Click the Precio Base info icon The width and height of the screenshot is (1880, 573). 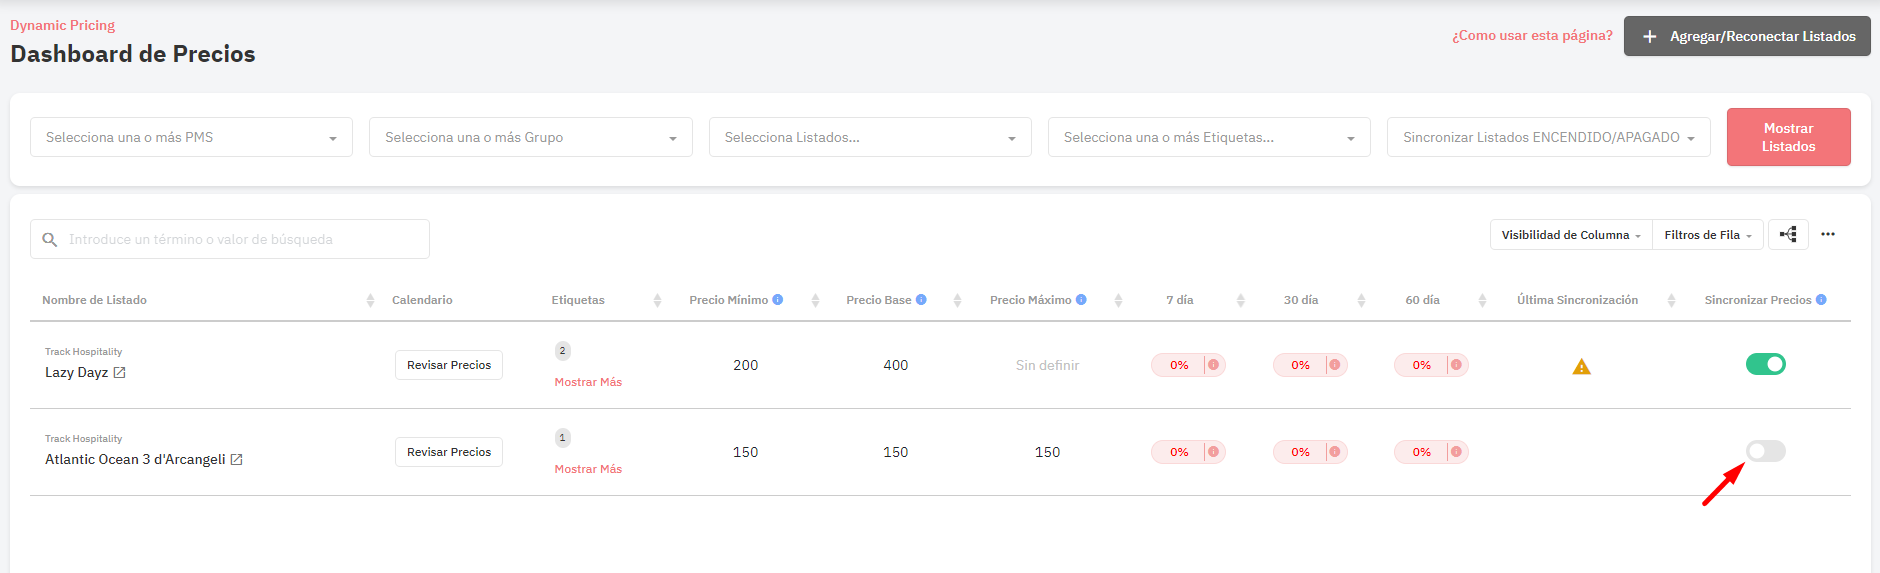coord(921,300)
